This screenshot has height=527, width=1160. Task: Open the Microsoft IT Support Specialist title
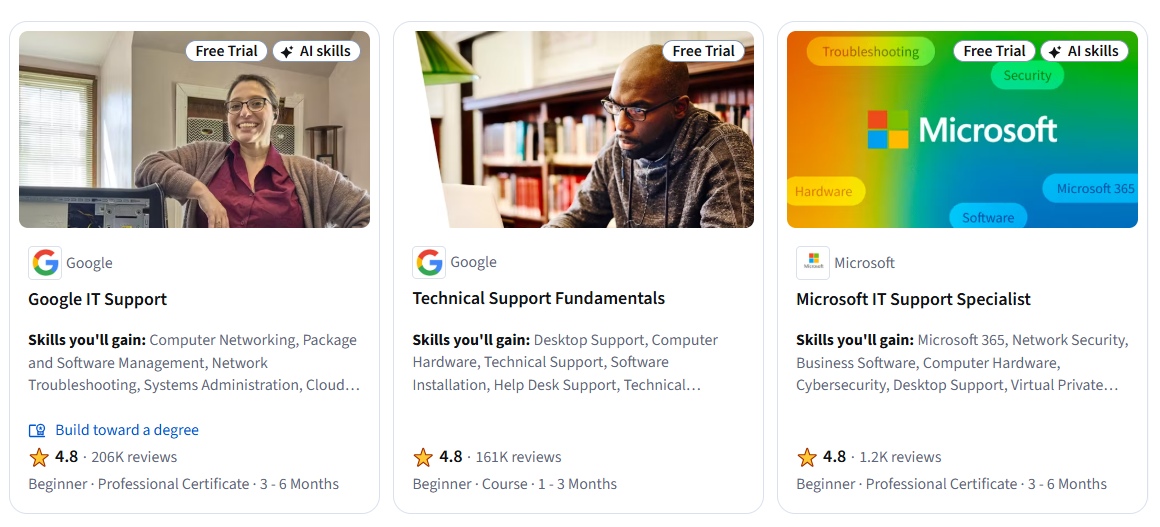click(x=913, y=299)
